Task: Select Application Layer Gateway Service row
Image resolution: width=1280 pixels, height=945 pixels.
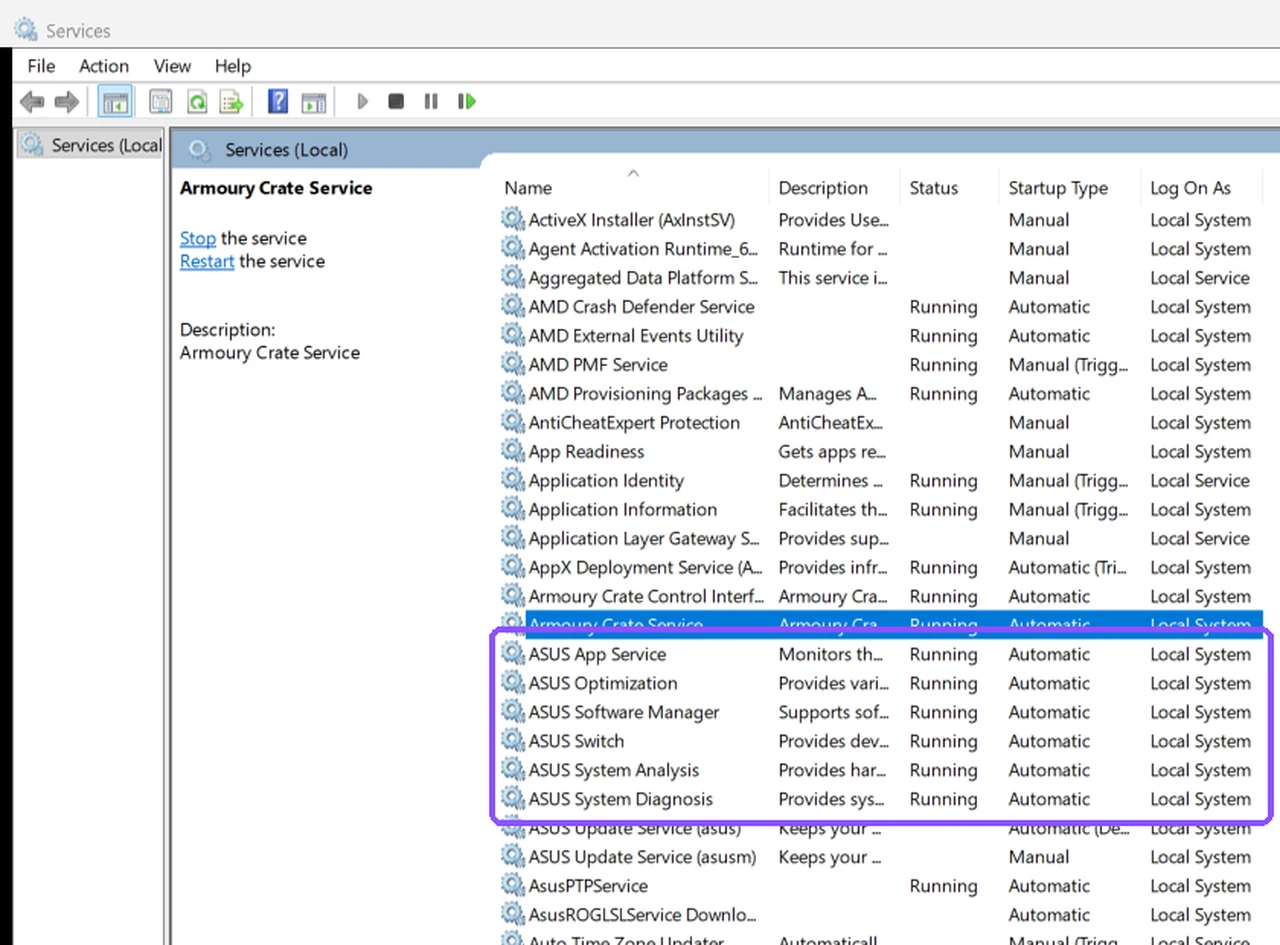Action: [x=882, y=538]
